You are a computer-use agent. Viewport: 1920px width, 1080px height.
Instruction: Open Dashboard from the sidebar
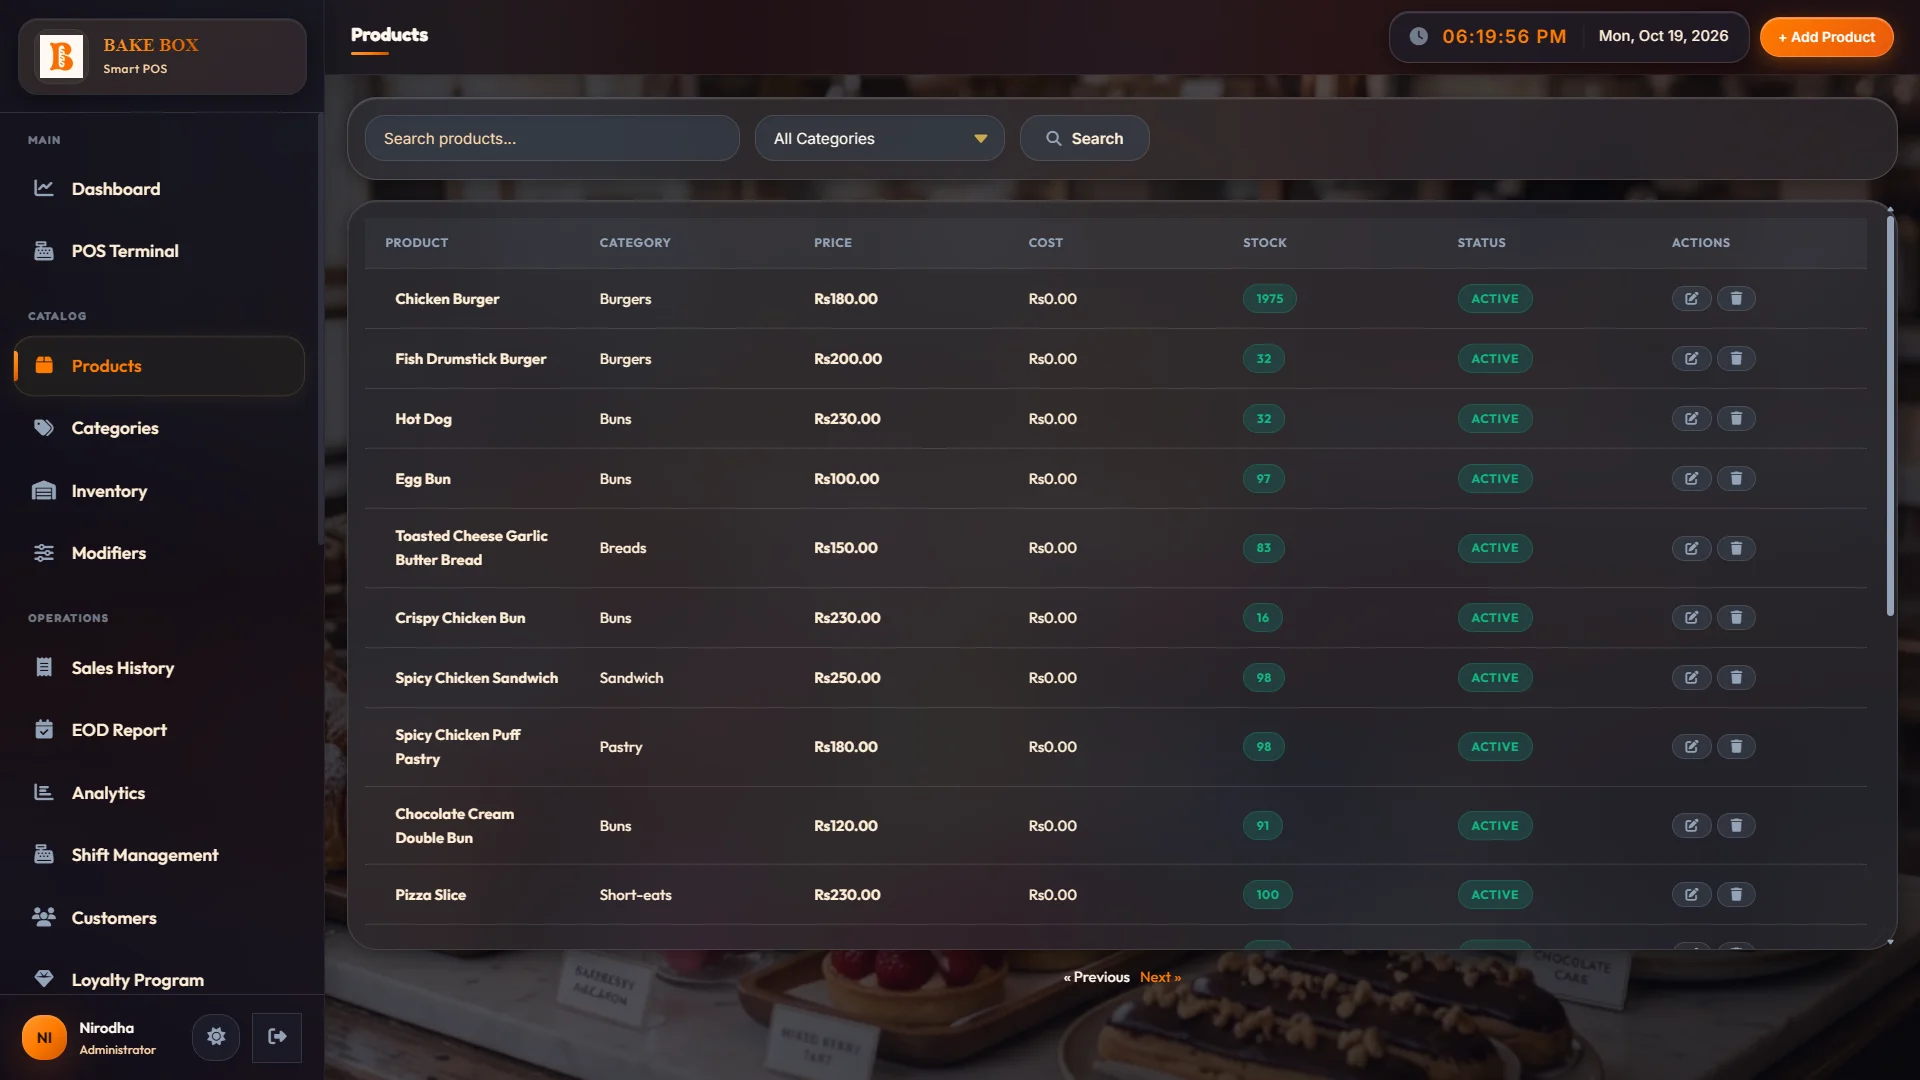(x=160, y=189)
